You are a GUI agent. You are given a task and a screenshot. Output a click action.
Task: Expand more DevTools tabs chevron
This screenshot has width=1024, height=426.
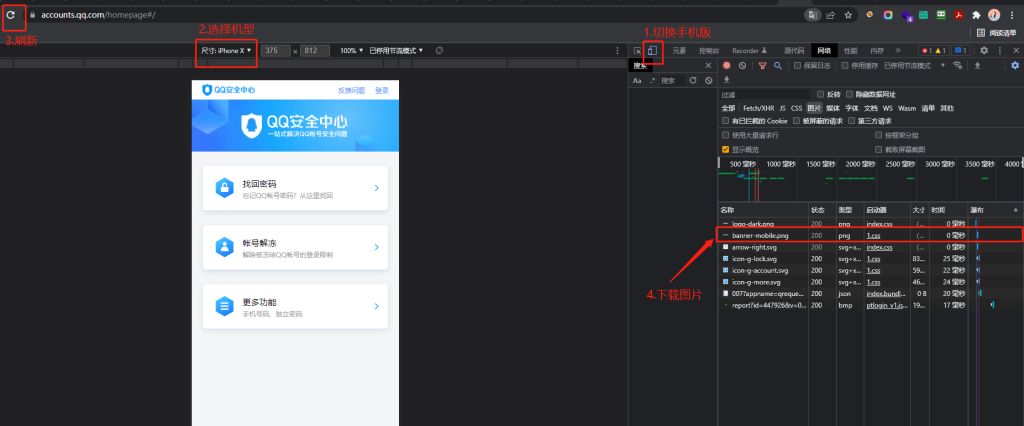898,50
